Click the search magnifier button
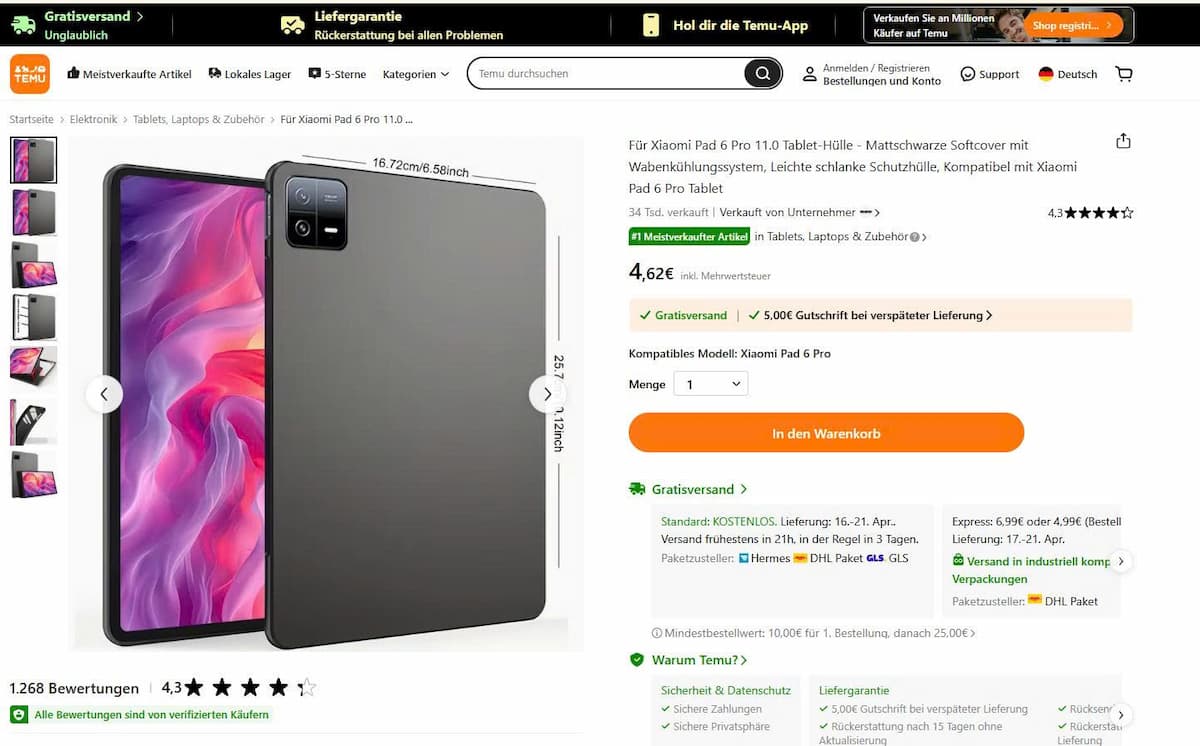 (762, 74)
